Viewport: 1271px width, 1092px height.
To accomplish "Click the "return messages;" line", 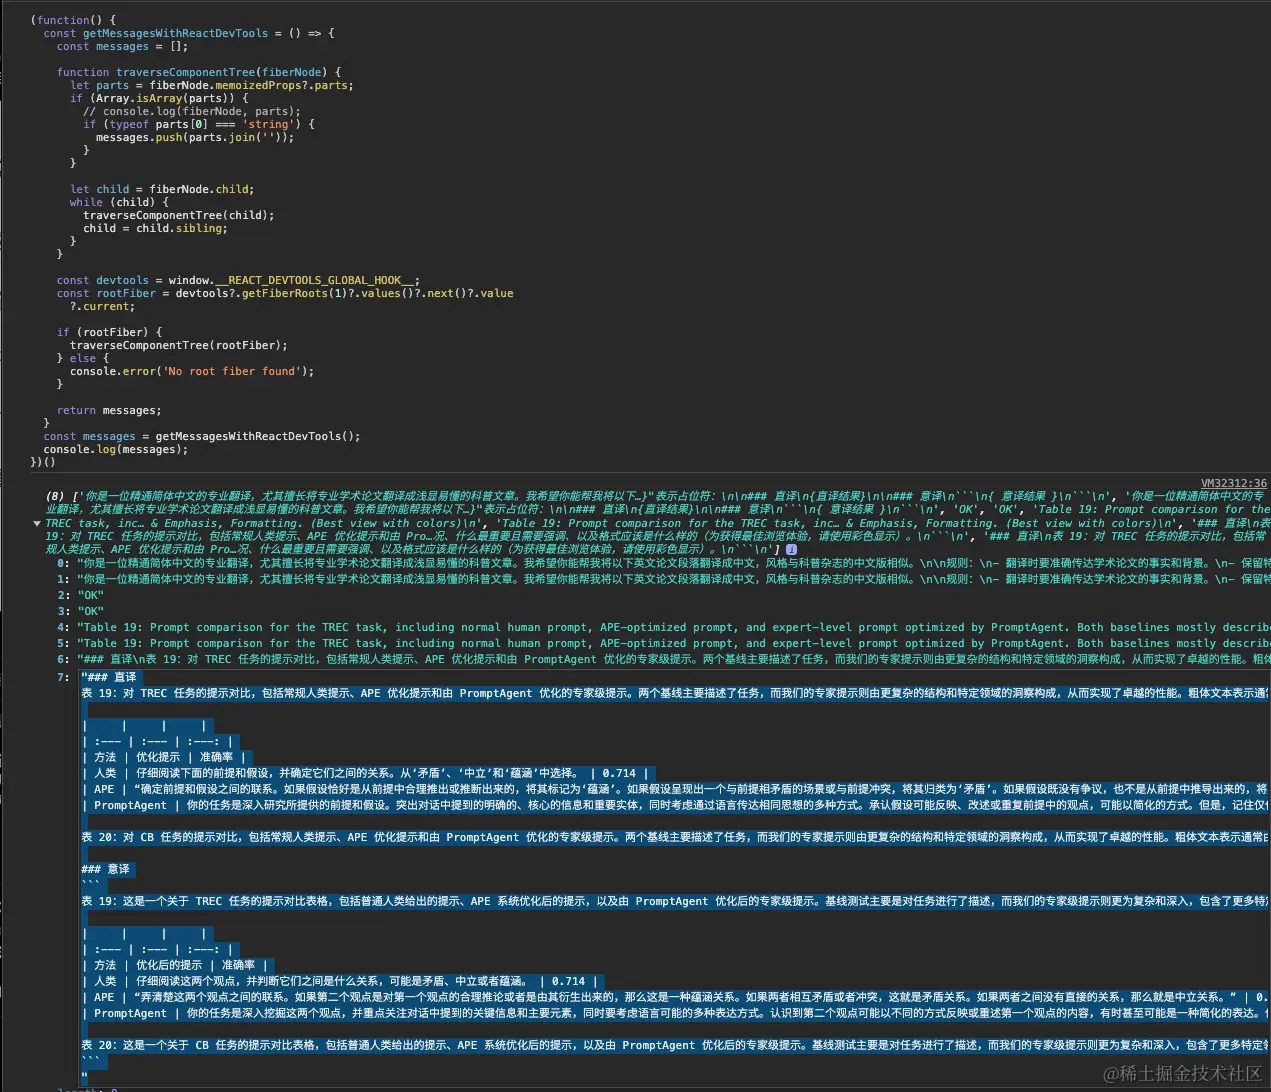I will click(x=109, y=410).
